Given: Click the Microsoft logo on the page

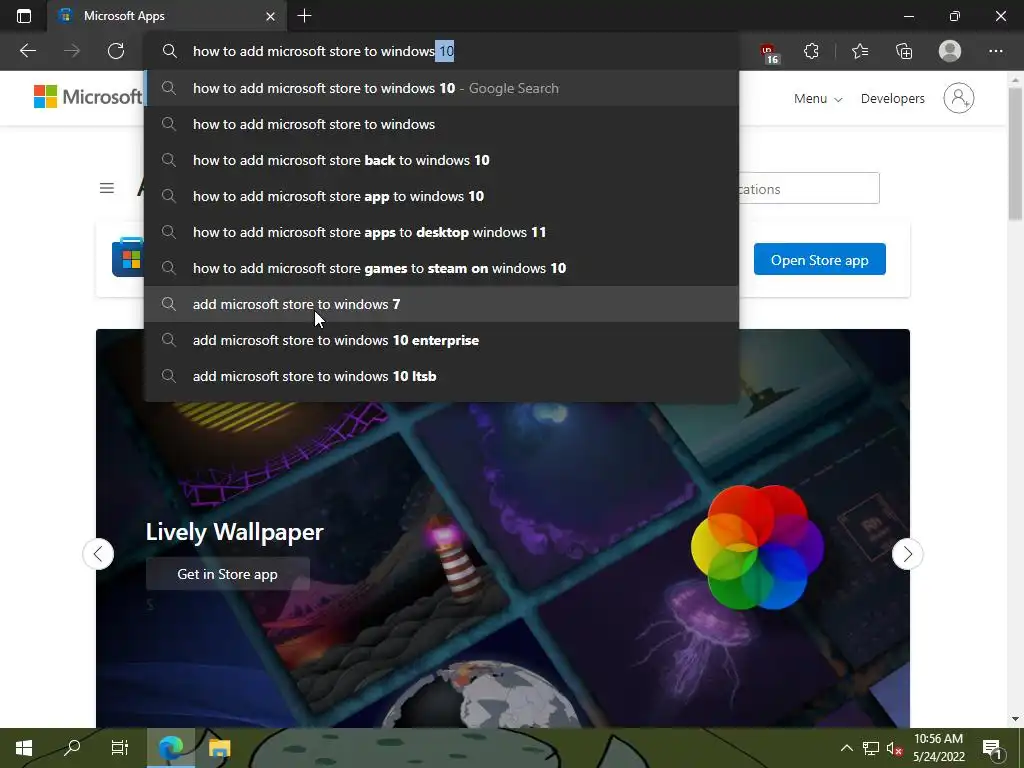Looking at the screenshot, I should 88,97.
